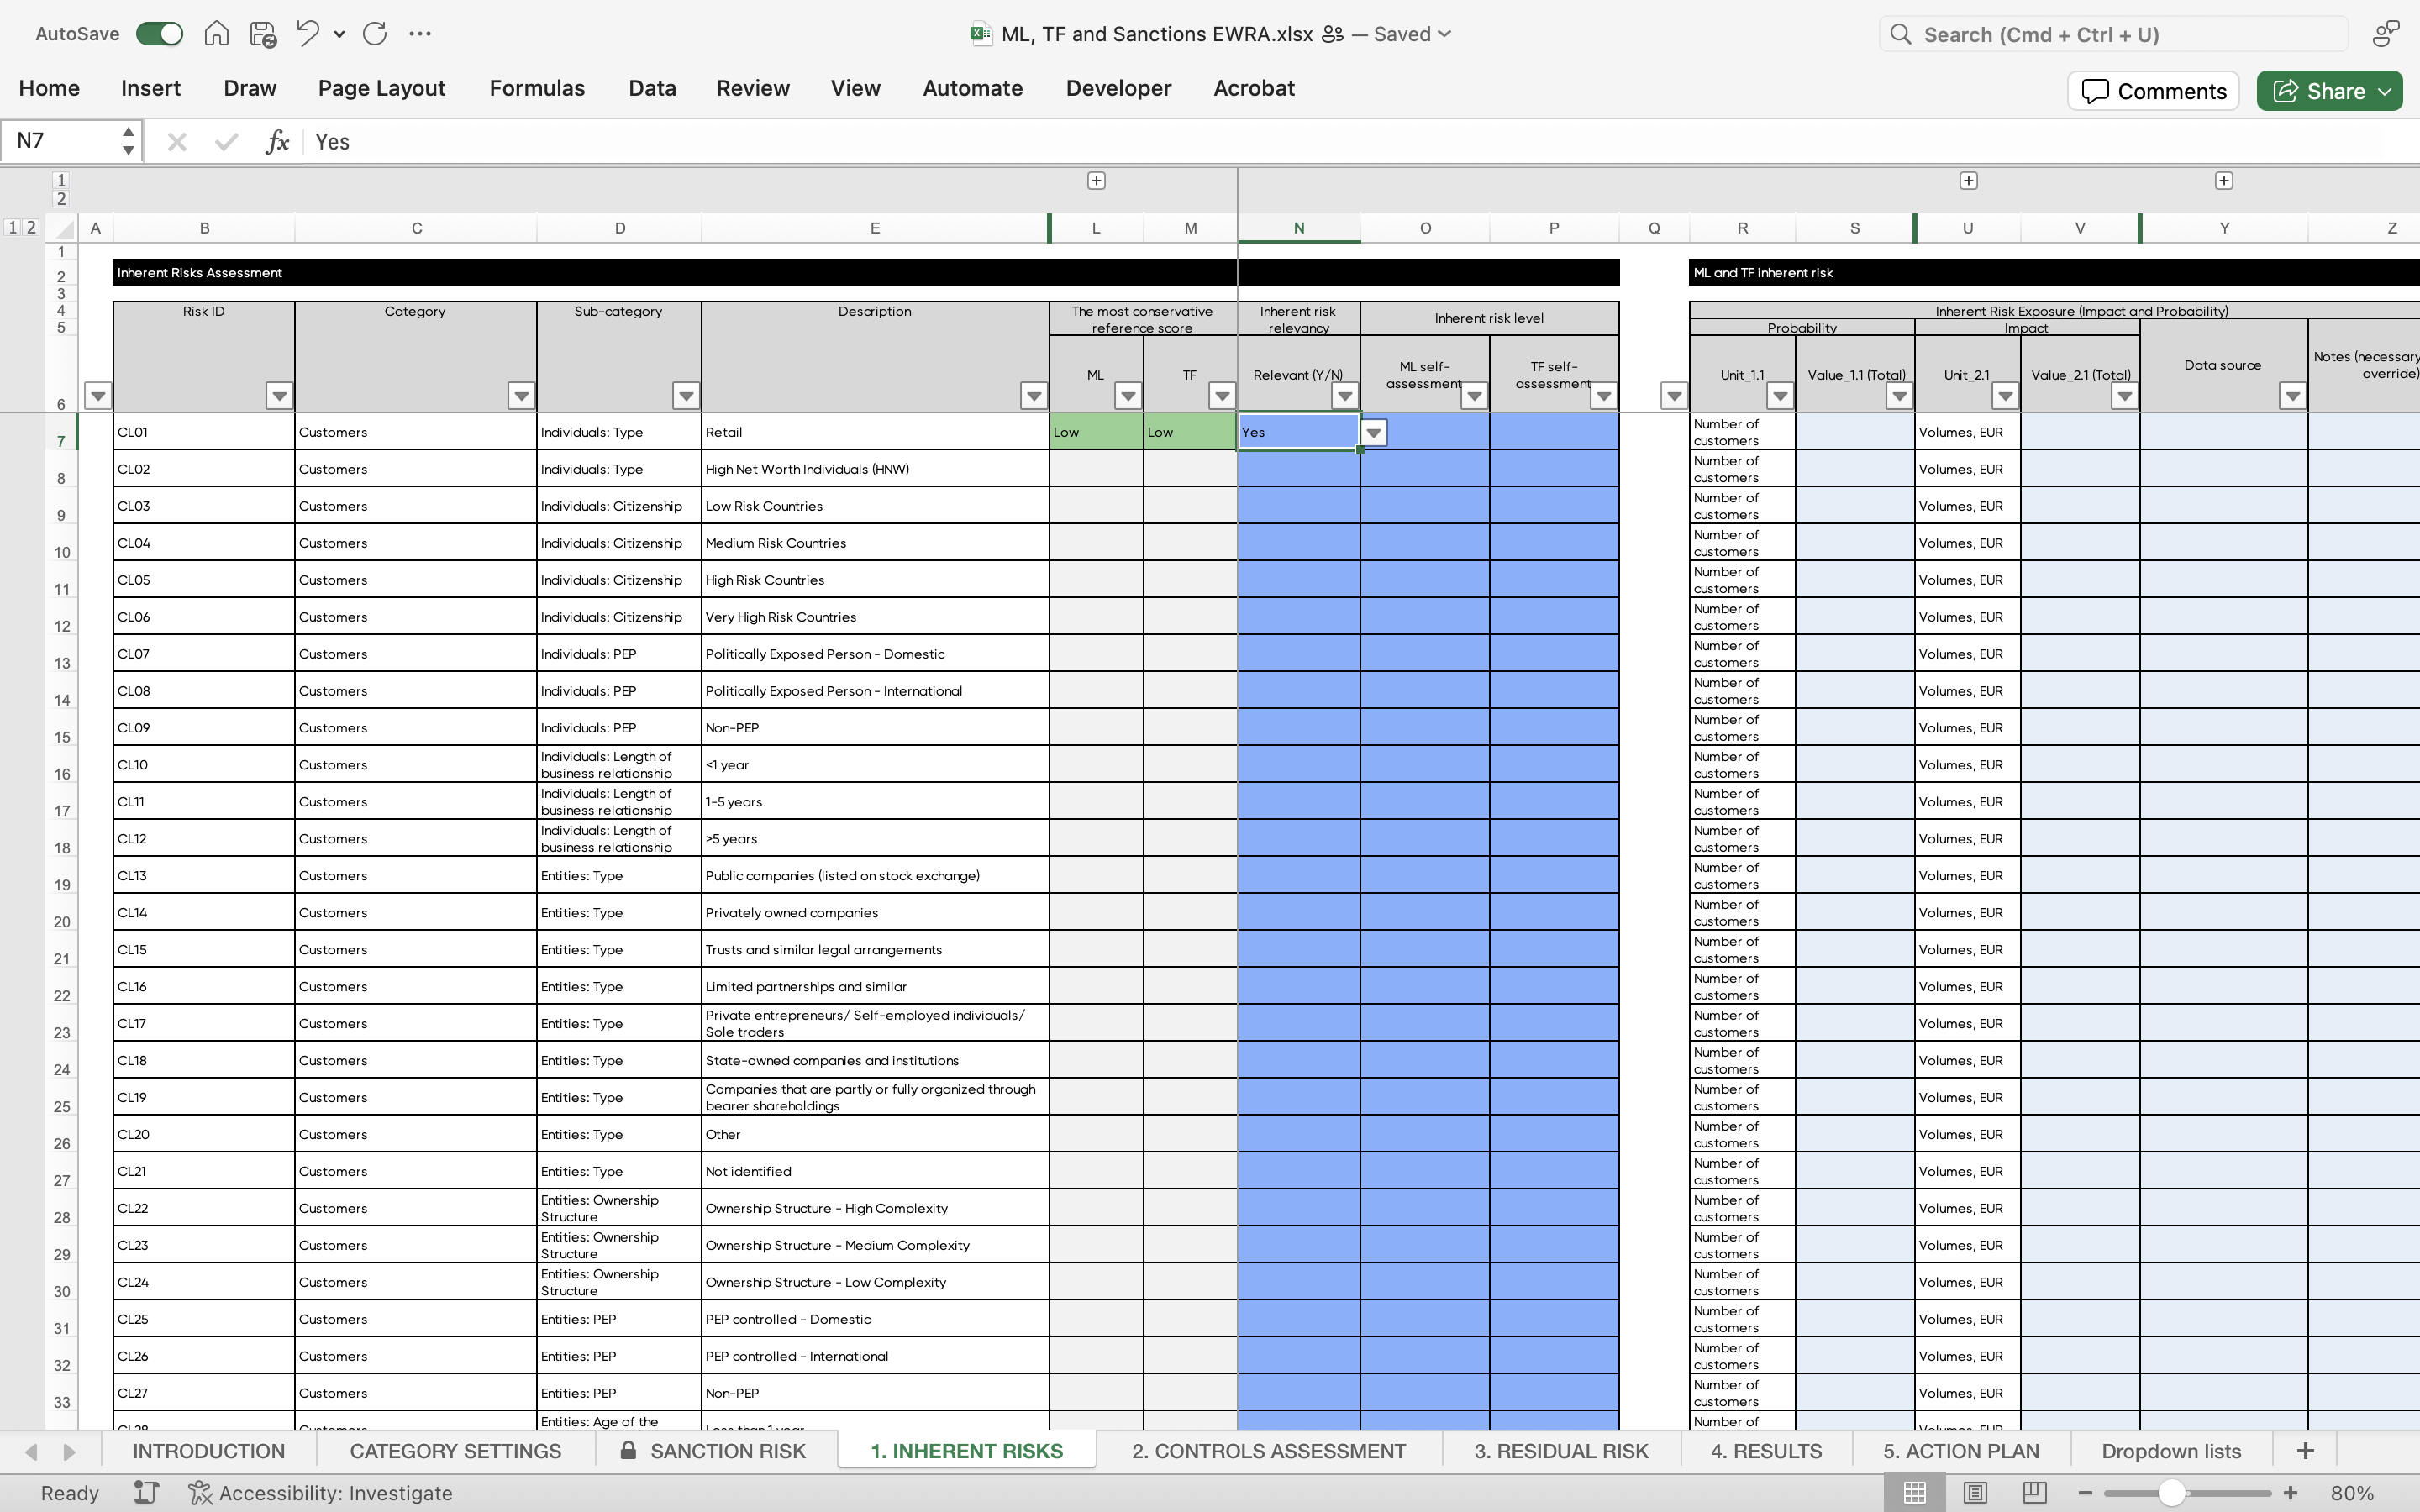Open the Comments panel

pyautogui.click(x=2151, y=90)
